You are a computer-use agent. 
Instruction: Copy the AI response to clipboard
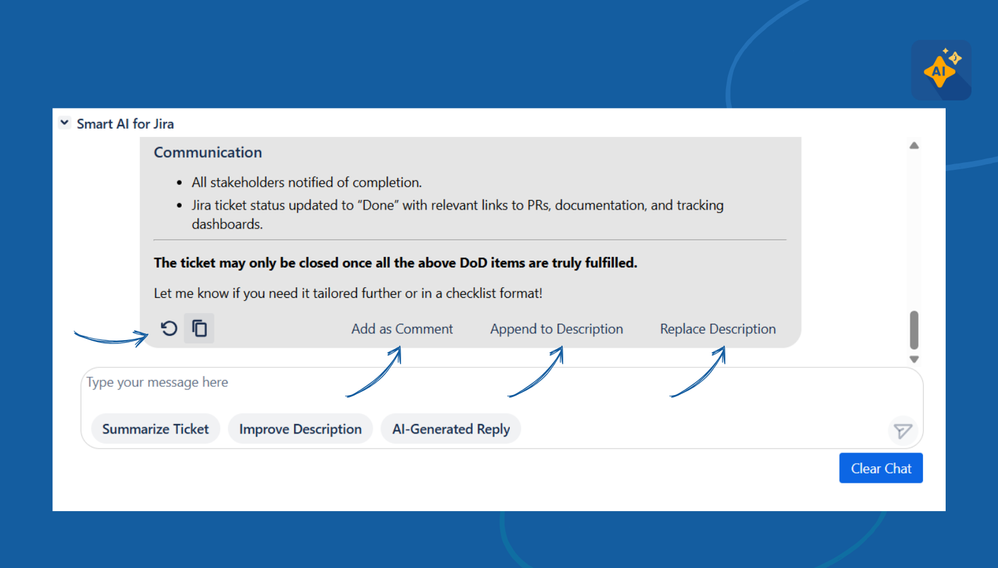[199, 329]
